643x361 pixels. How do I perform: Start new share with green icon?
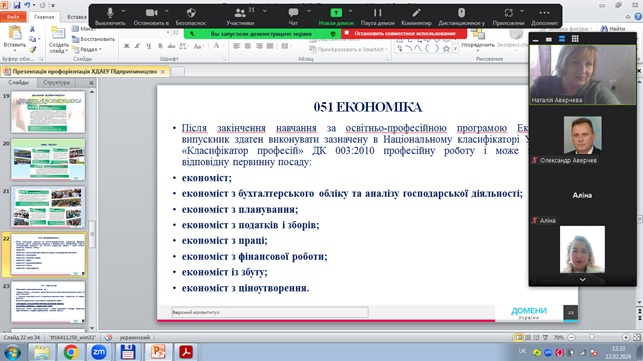pyautogui.click(x=336, y=16)
